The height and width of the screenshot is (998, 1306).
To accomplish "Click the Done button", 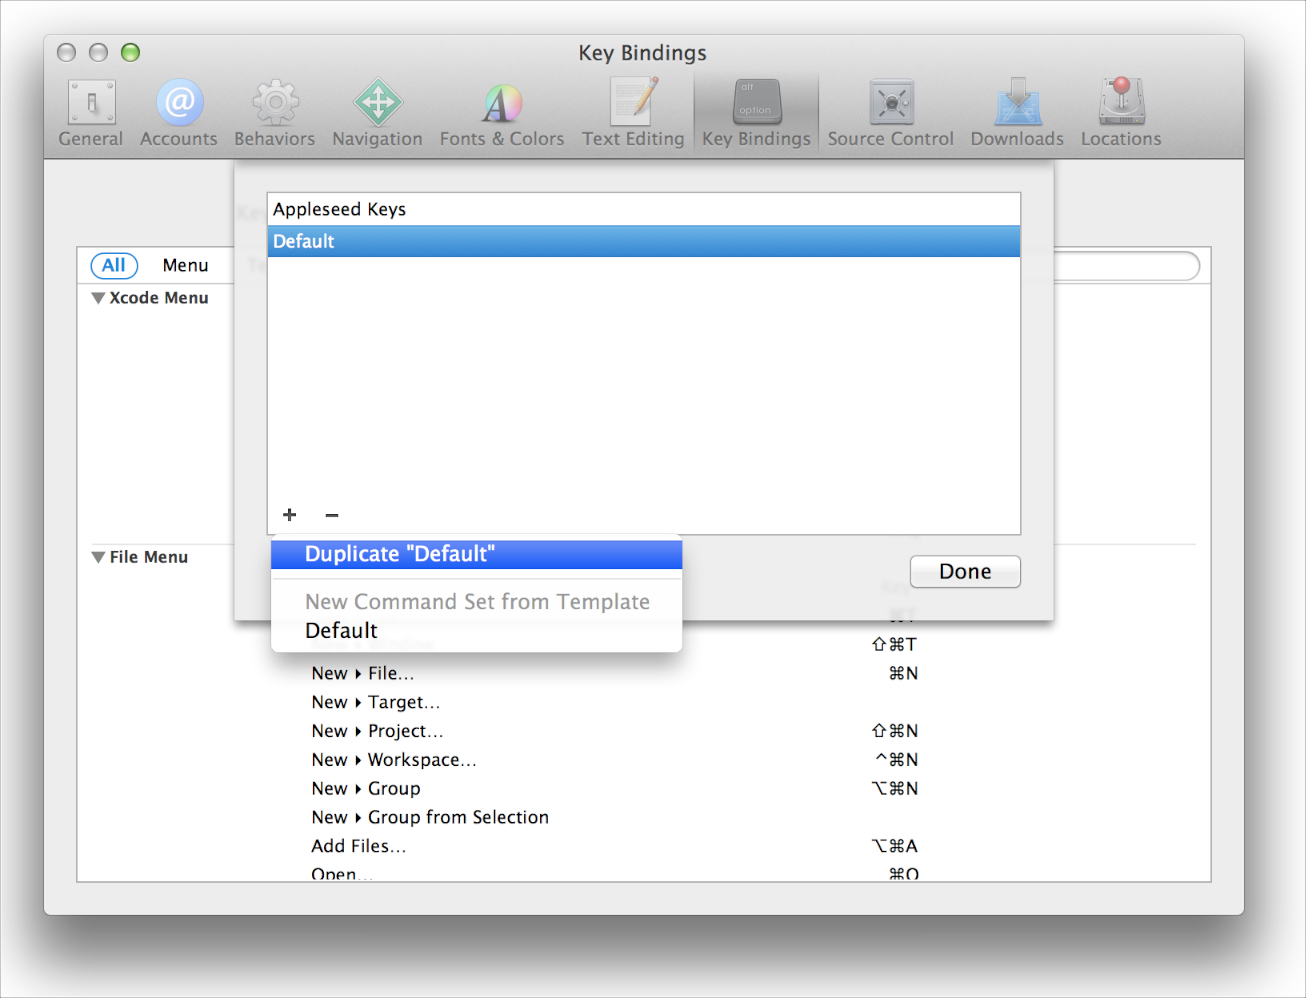I will click(x=965, y=572).
